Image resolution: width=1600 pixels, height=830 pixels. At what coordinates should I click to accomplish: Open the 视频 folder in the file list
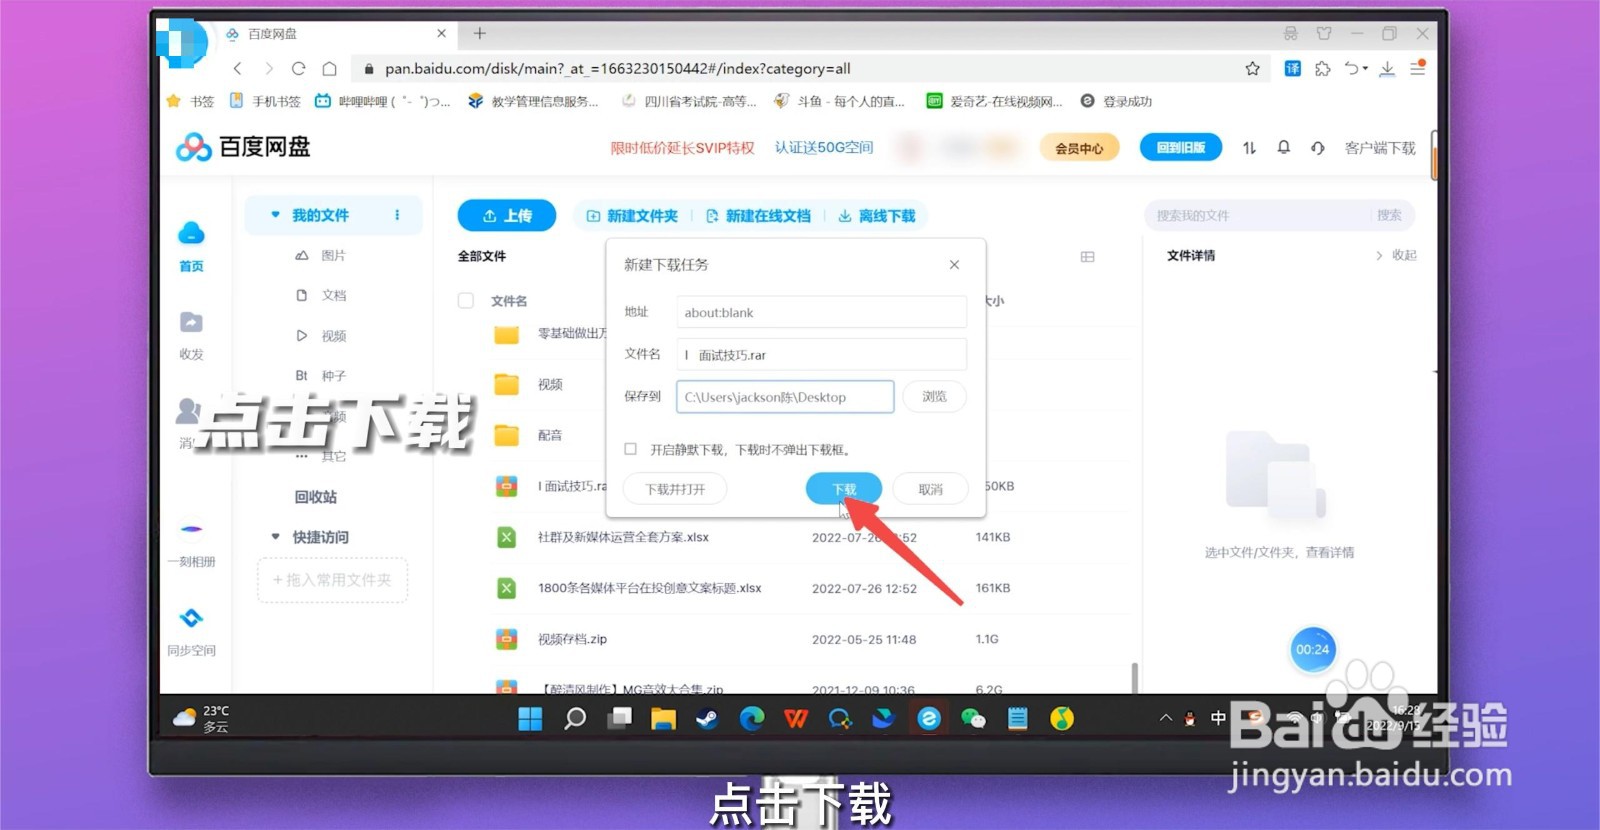point(550,384)
